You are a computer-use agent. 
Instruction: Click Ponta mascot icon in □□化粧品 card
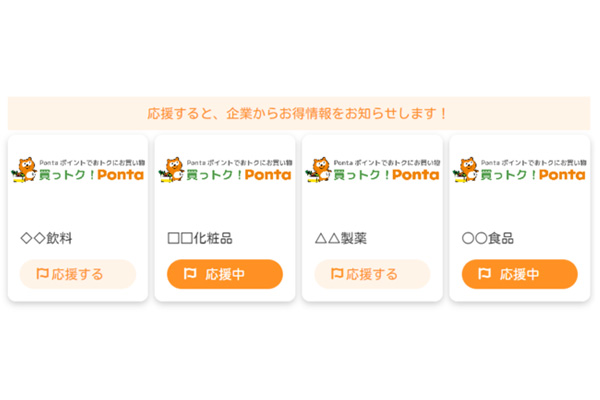pyautogui.click(x=172, y=169)
